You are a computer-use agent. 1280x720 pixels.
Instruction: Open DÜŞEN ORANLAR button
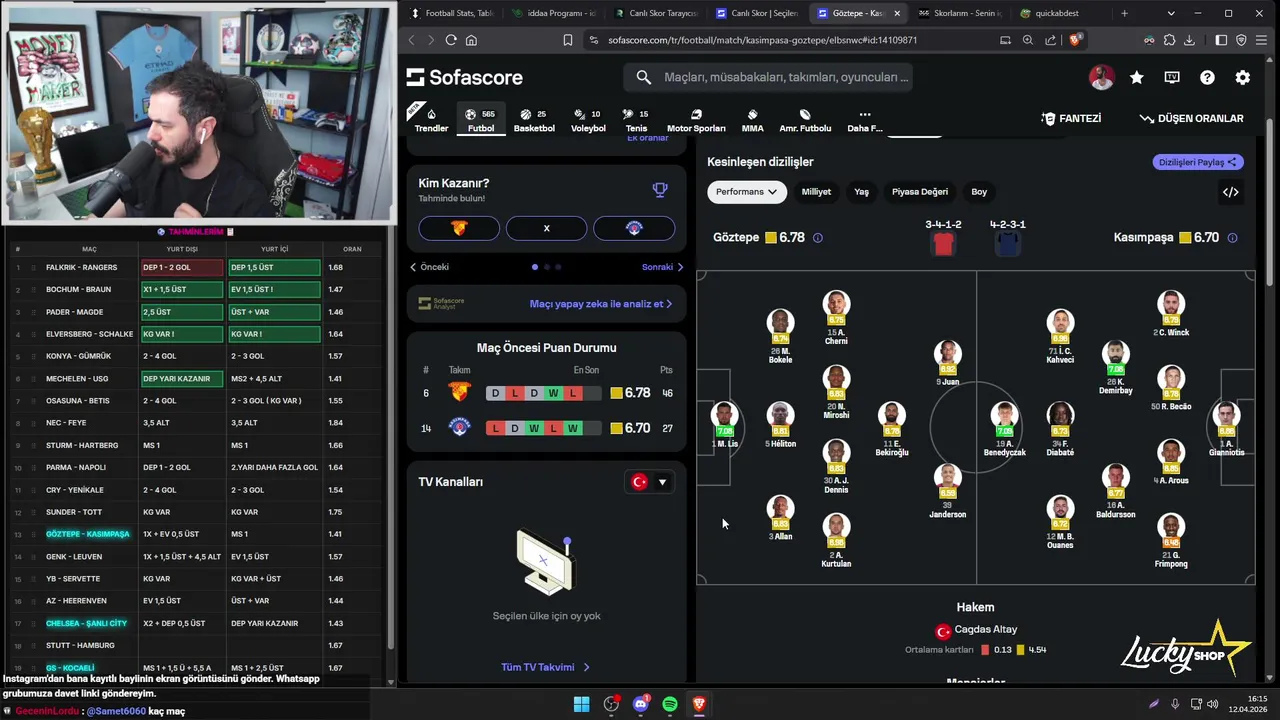click(1191, 118)
